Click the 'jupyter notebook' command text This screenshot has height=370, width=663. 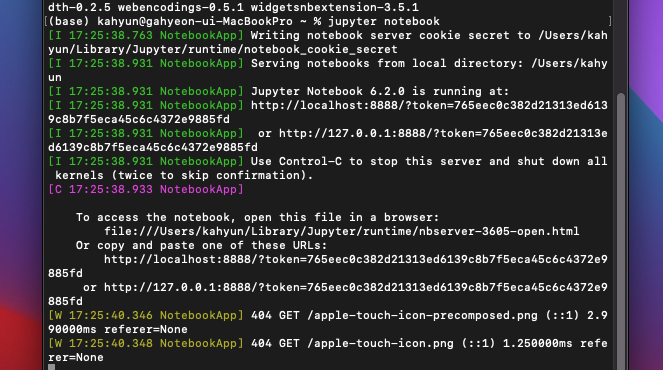(x=384, y=21)
